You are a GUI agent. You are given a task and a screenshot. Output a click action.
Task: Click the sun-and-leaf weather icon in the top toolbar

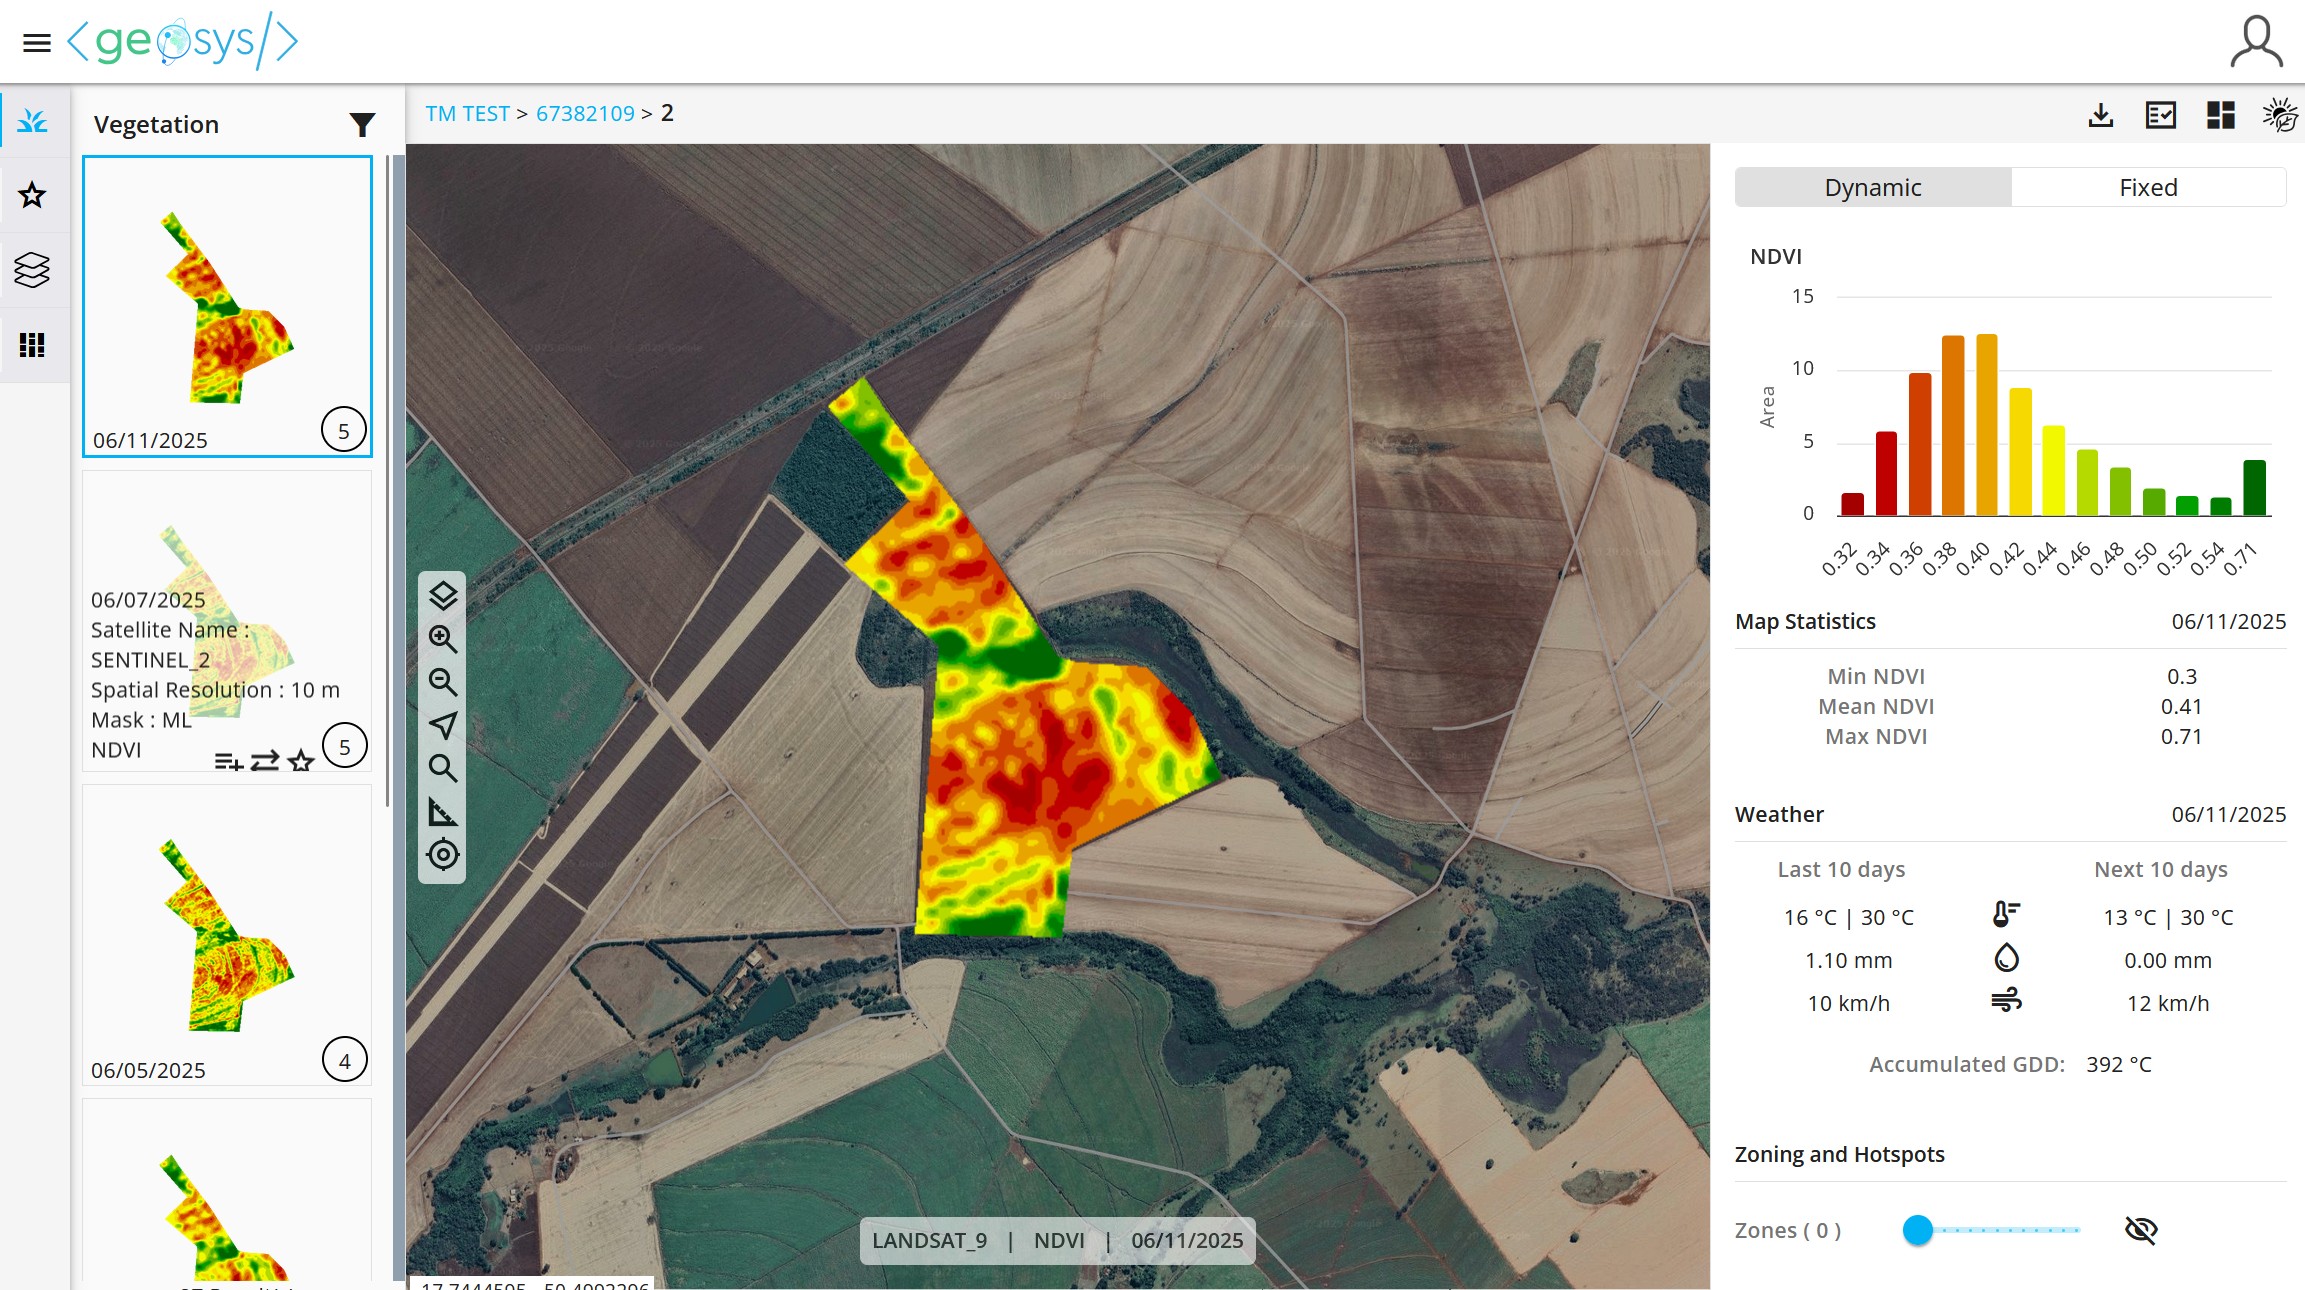(2283, 117)
